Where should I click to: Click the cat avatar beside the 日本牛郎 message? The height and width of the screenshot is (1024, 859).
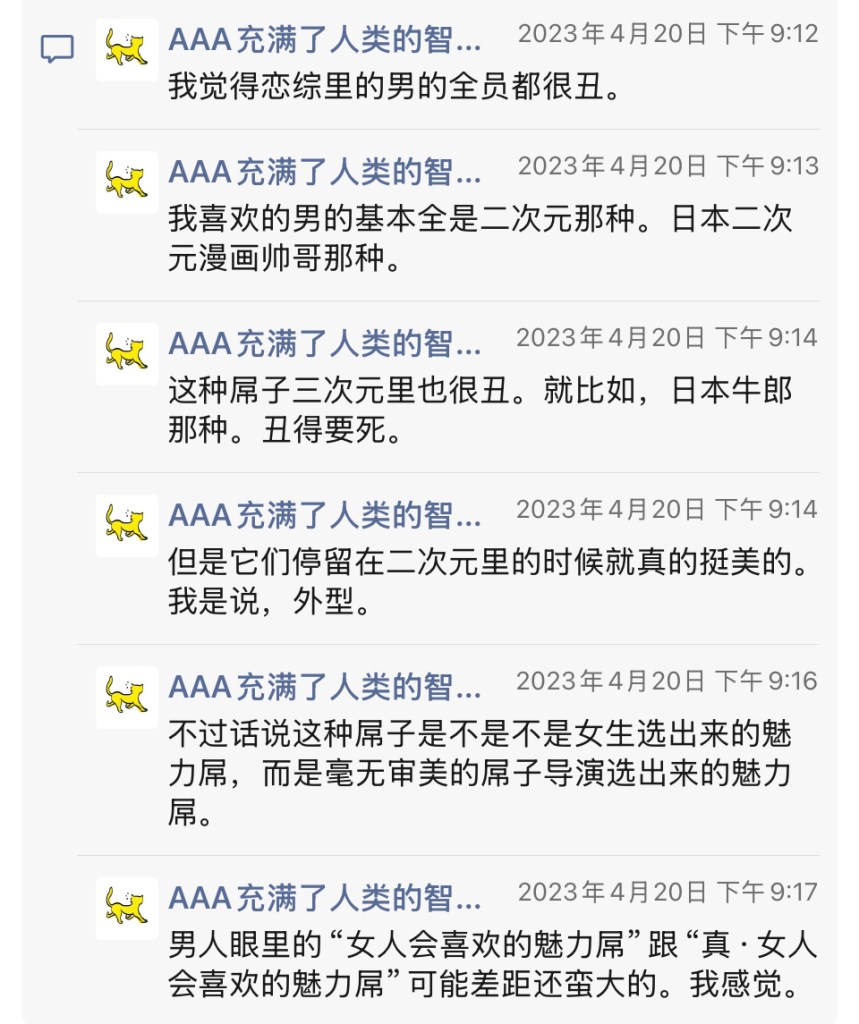pos(127,354)
